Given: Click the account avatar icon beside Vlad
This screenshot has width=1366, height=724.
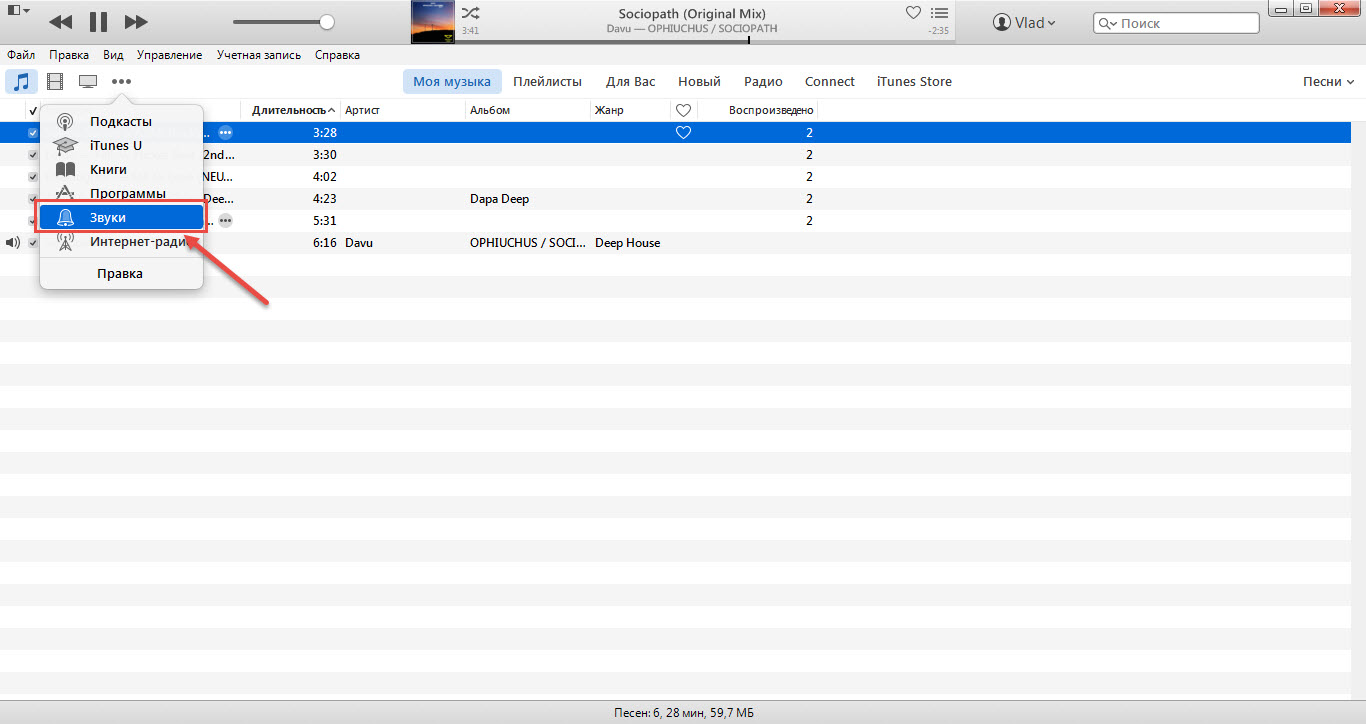Looking at the screenshot, I should point(1001,22).
